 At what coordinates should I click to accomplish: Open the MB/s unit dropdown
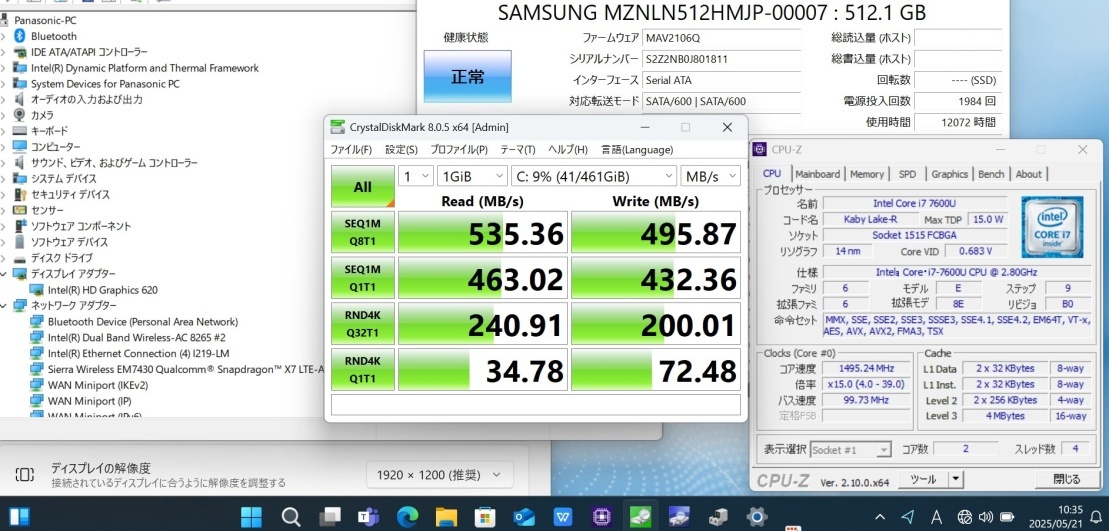pyautogui.click(x=710, y=176)
